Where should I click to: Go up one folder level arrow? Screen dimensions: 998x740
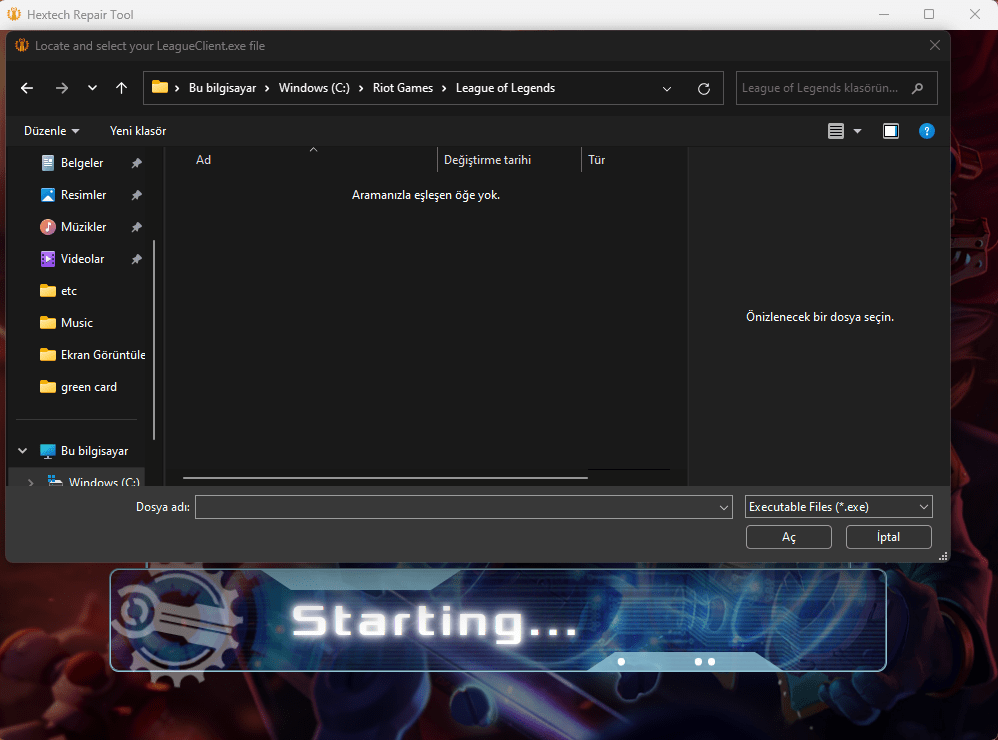pos(122,88)
